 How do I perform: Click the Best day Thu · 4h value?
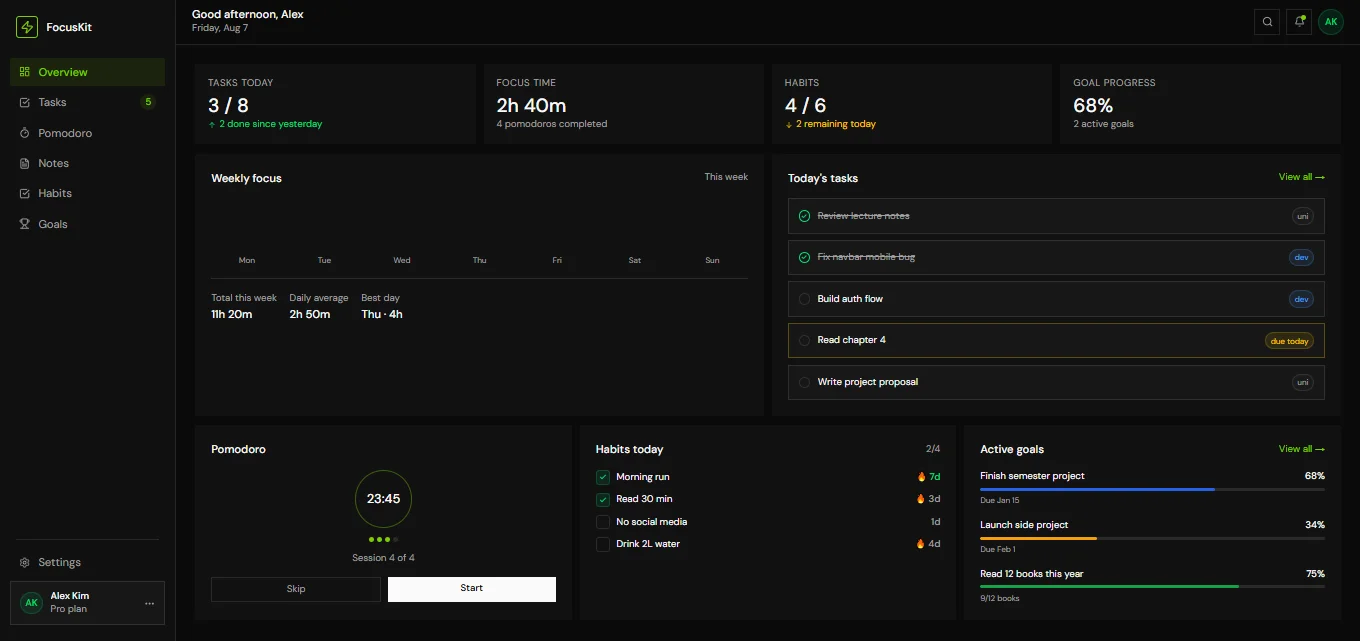382,314
